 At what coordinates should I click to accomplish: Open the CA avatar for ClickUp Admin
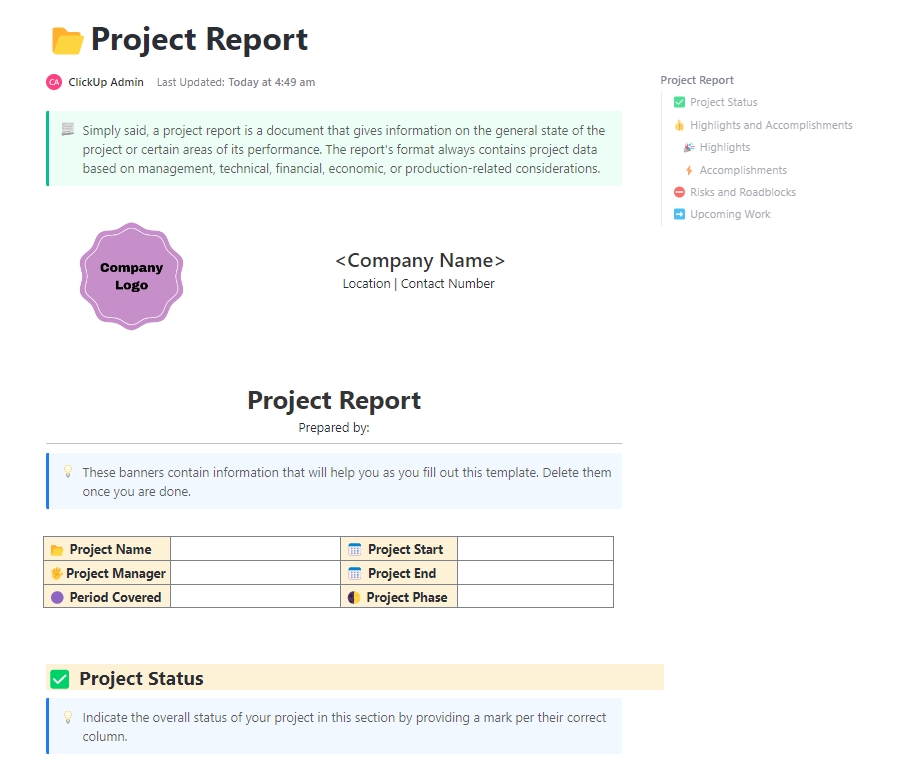[x=54, y=82]
